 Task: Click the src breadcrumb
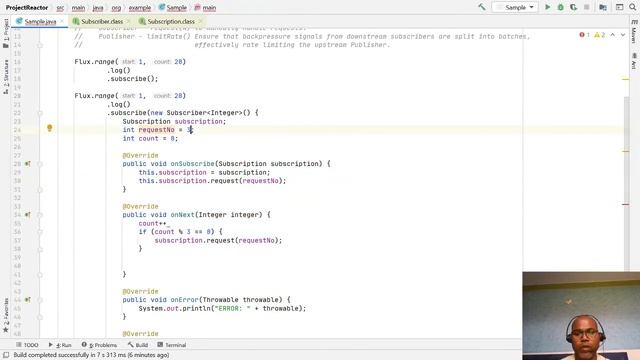click(60, 8)
